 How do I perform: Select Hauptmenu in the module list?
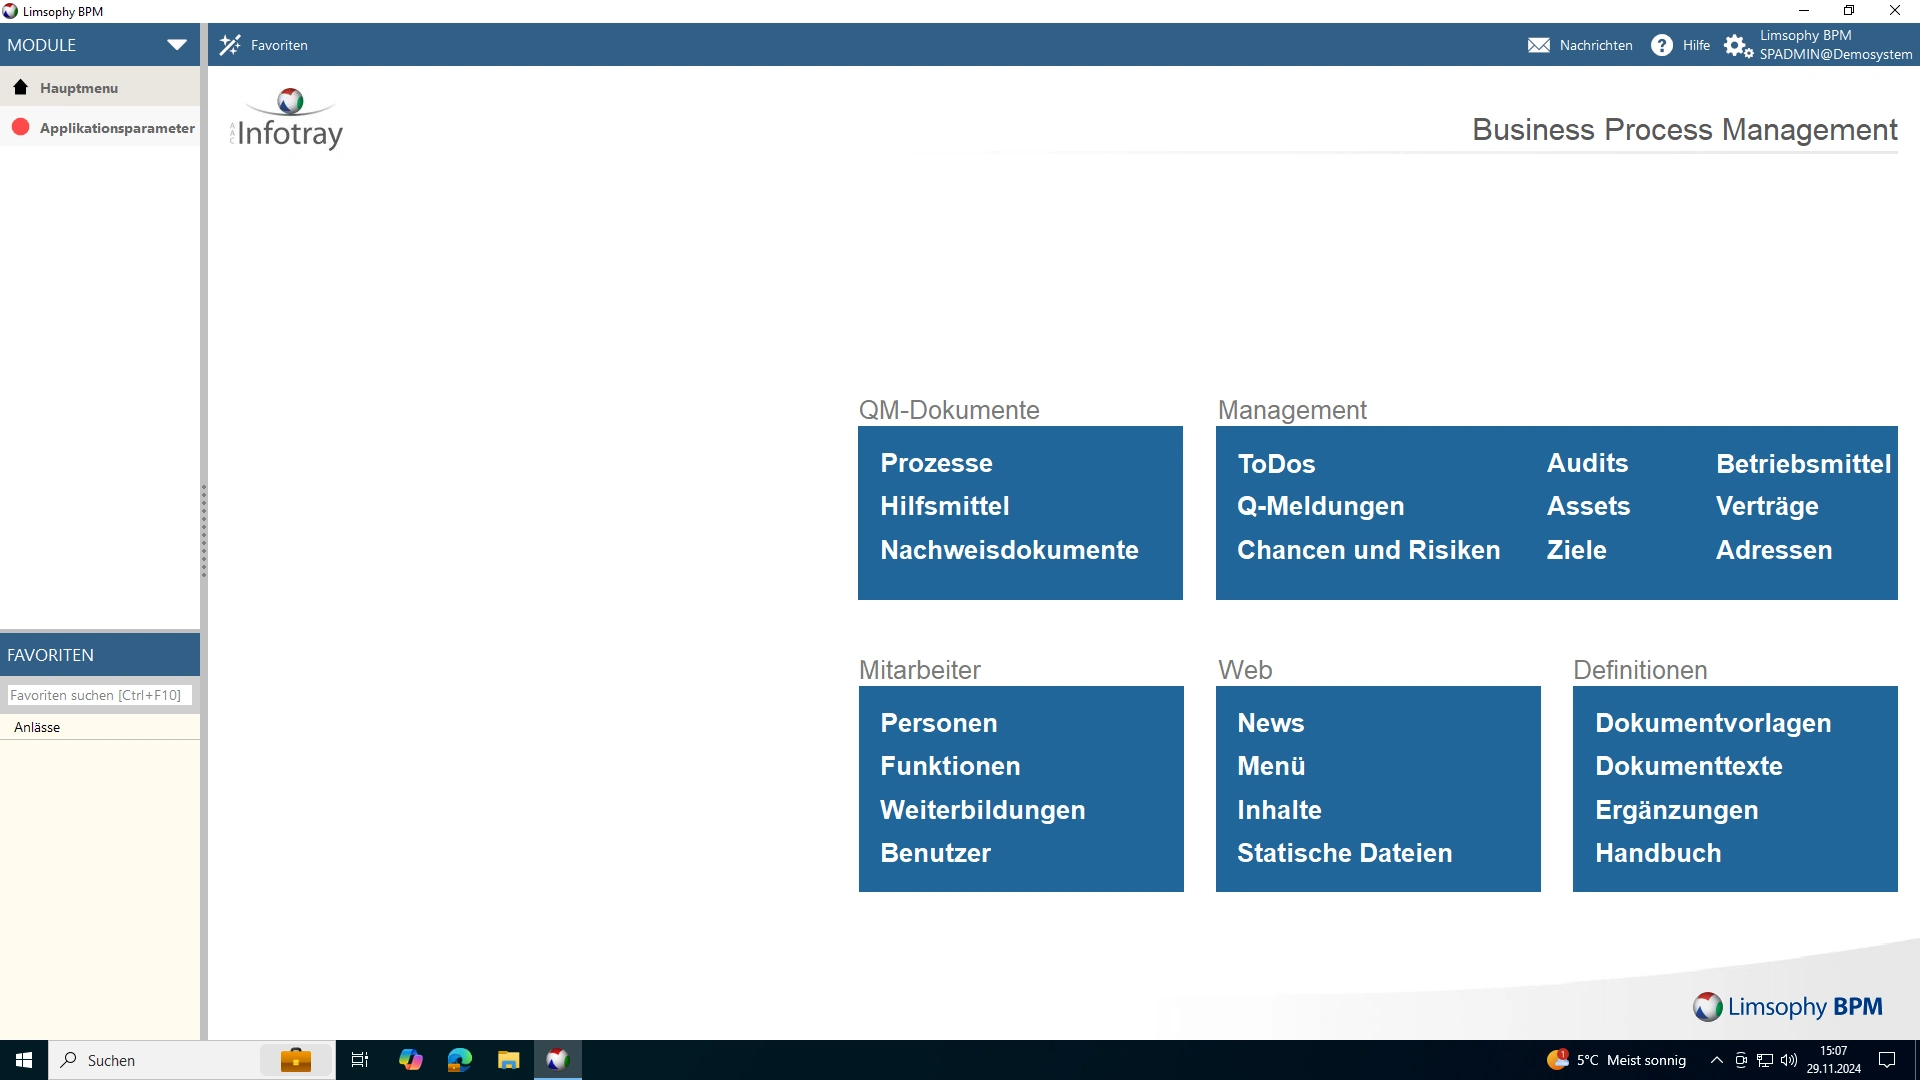click(x=100, y=88)
